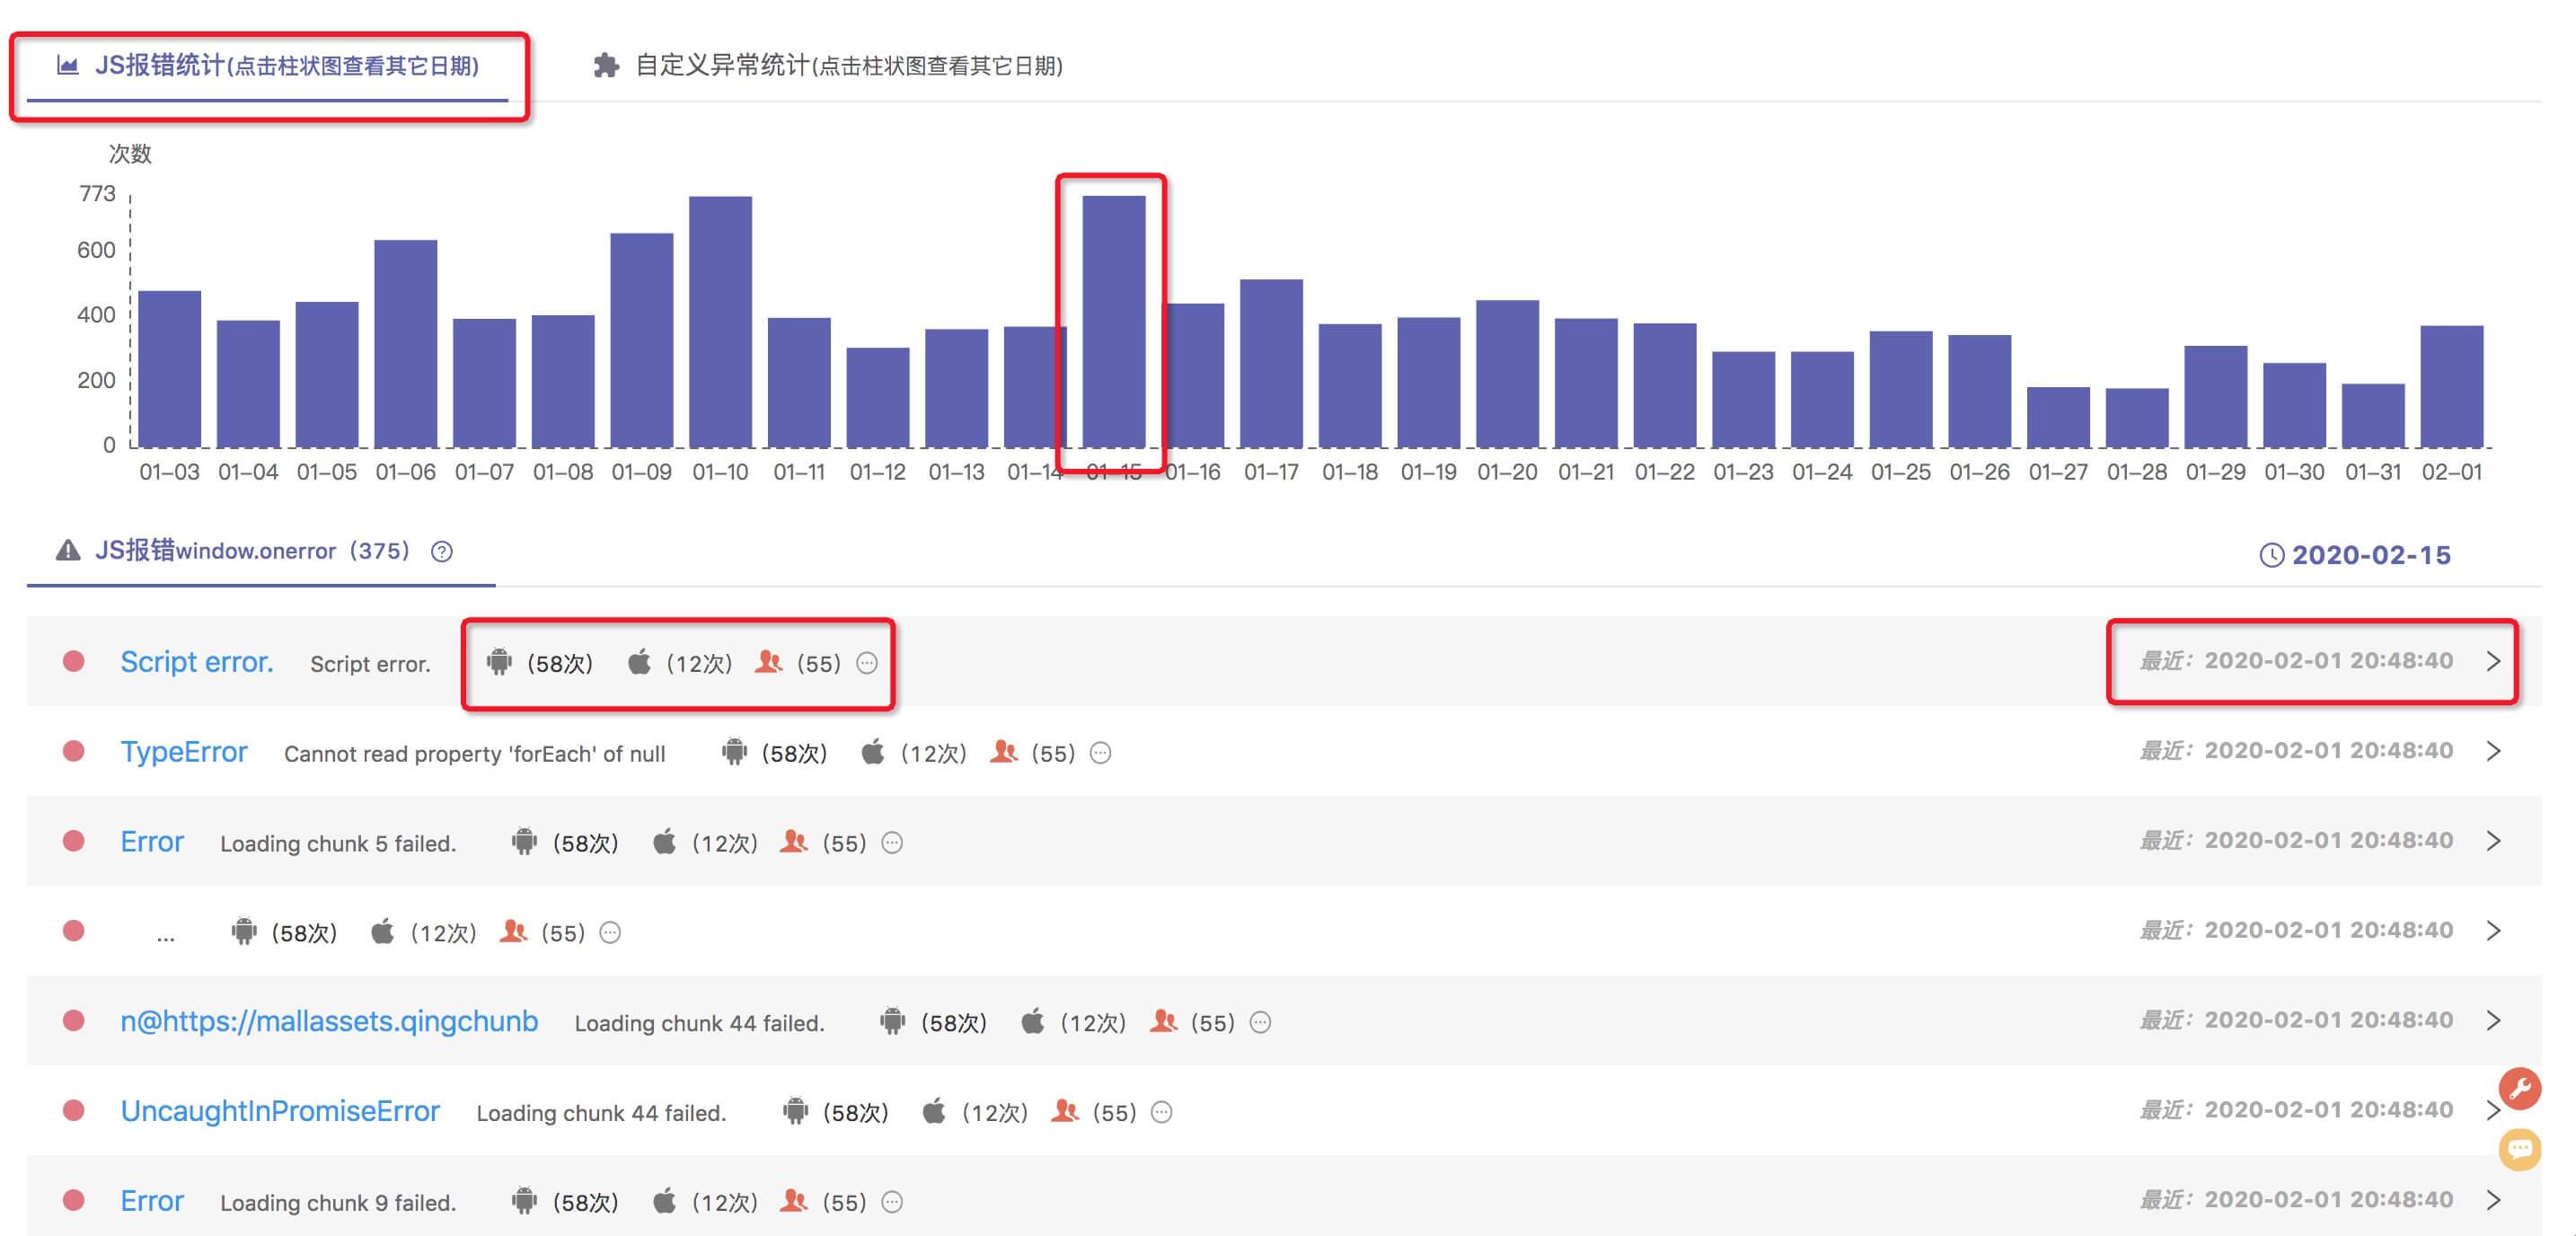2576x1236 pixels.
Task: Select the 01-27 bar in the chart
Action: tap(2058, 417)
